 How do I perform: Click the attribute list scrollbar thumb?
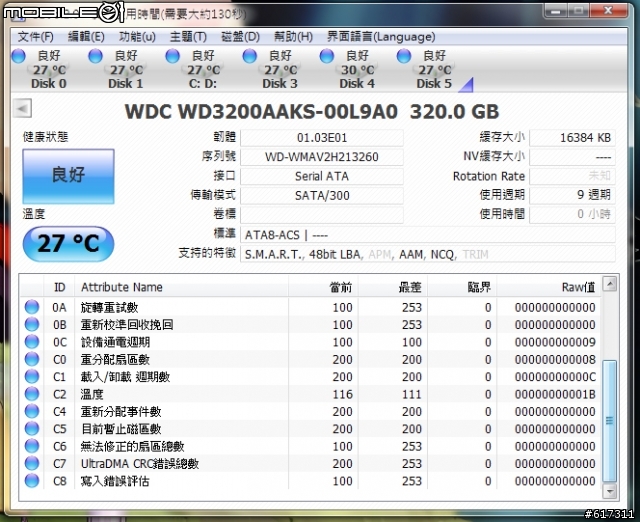click(x=609, y=421)
